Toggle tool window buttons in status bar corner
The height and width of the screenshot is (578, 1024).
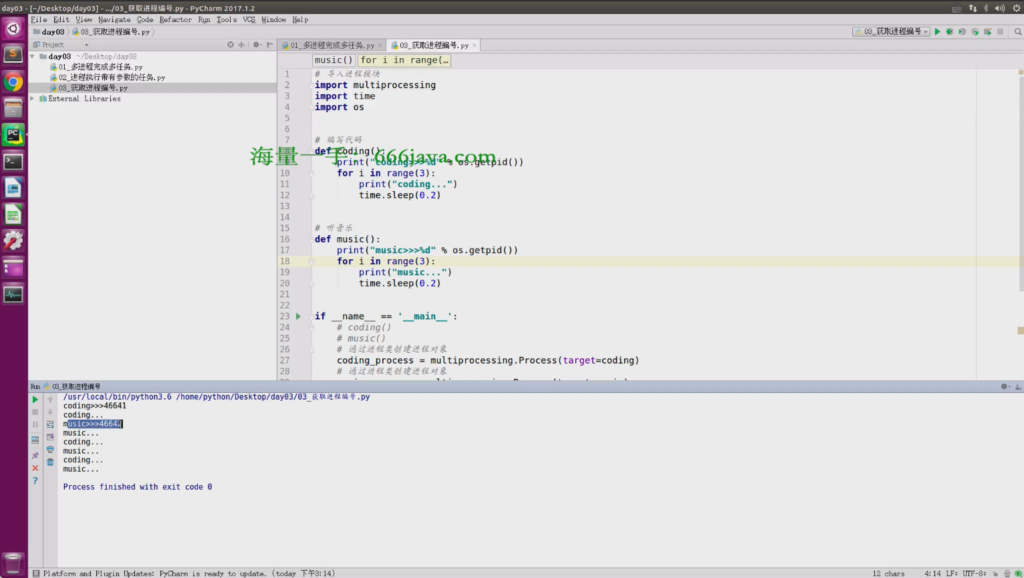[35, 573]
